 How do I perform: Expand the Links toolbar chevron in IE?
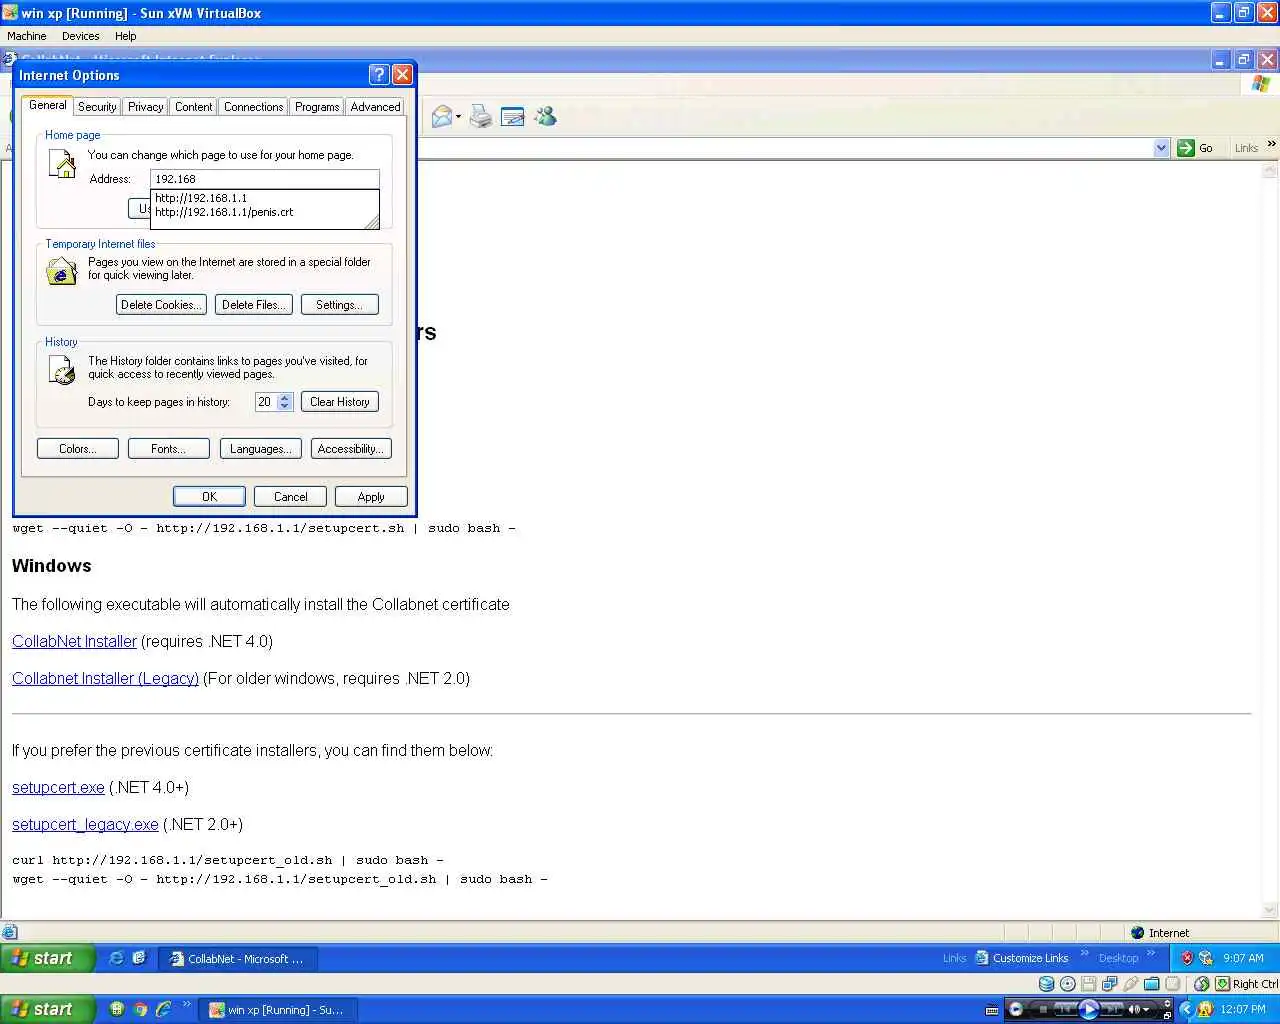click(x=1271, y=144)
